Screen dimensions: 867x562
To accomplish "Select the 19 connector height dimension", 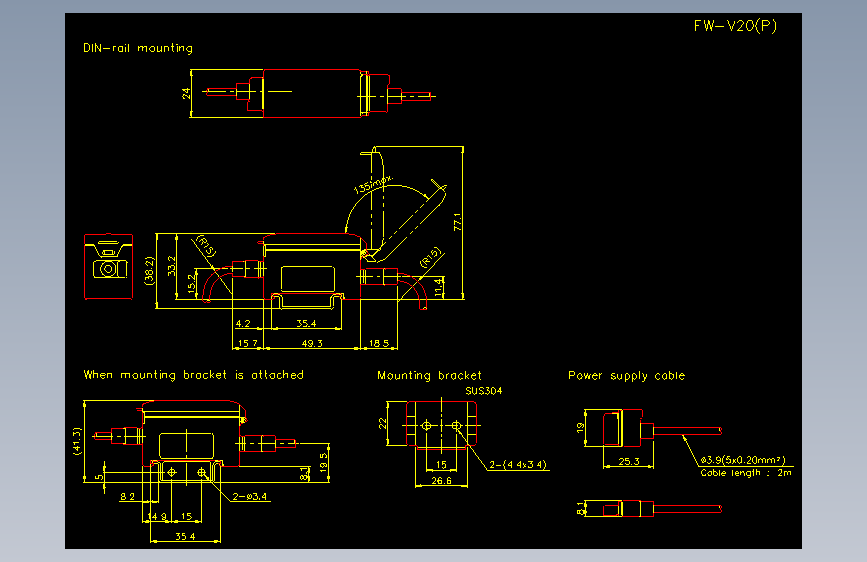I will pyautogui.click(x=580, y=428).
